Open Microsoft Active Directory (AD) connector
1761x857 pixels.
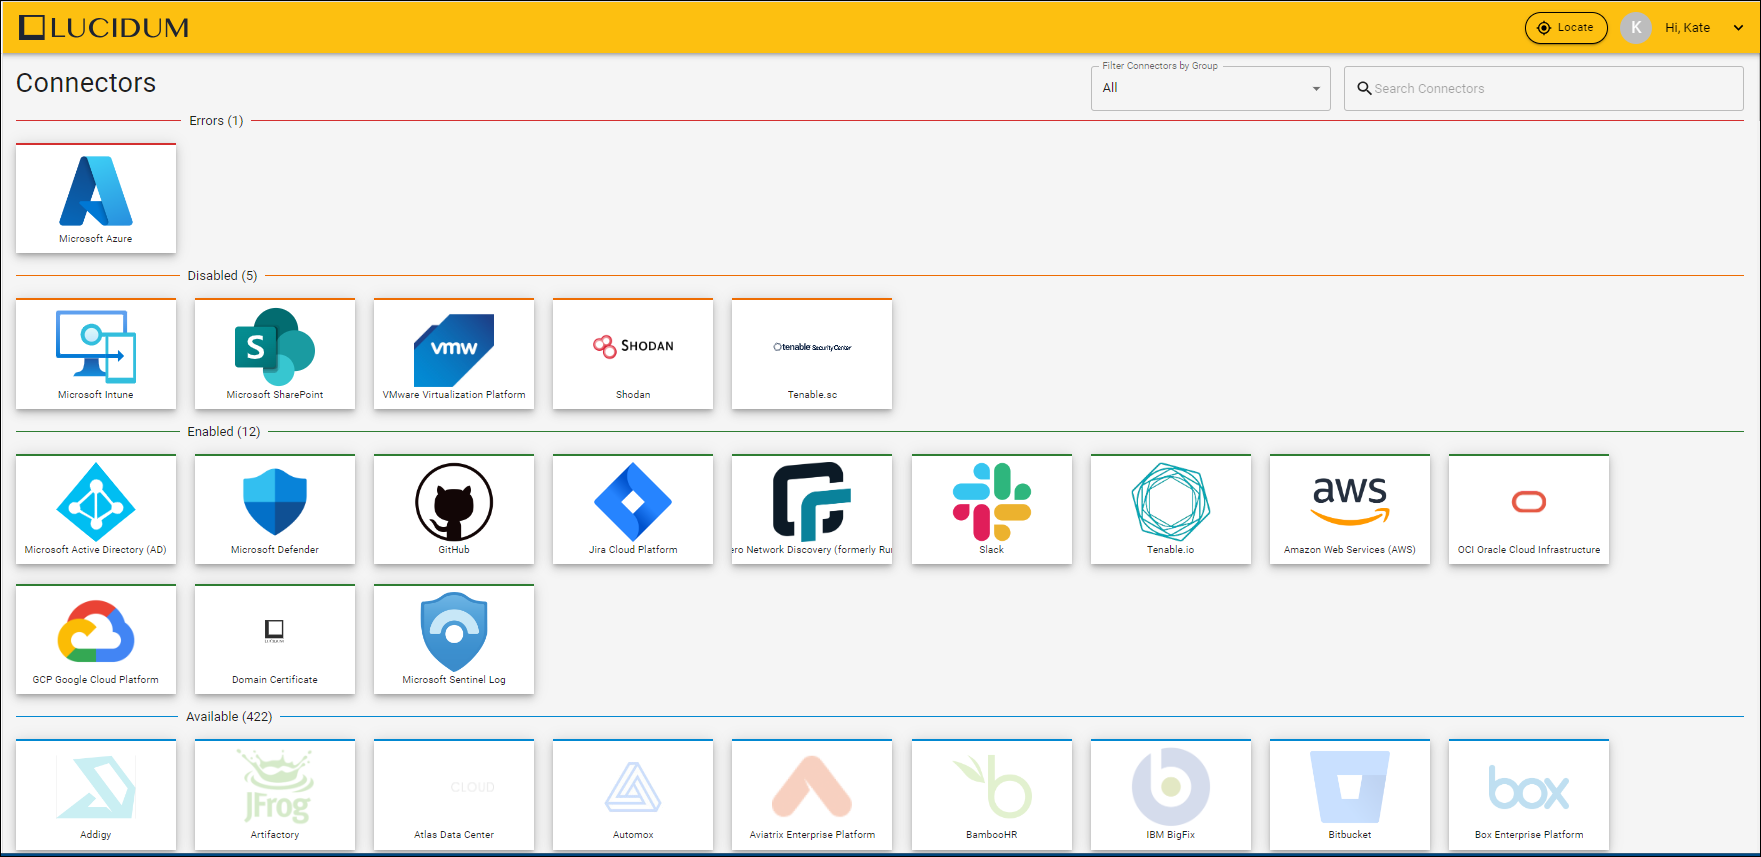[96, 509]
